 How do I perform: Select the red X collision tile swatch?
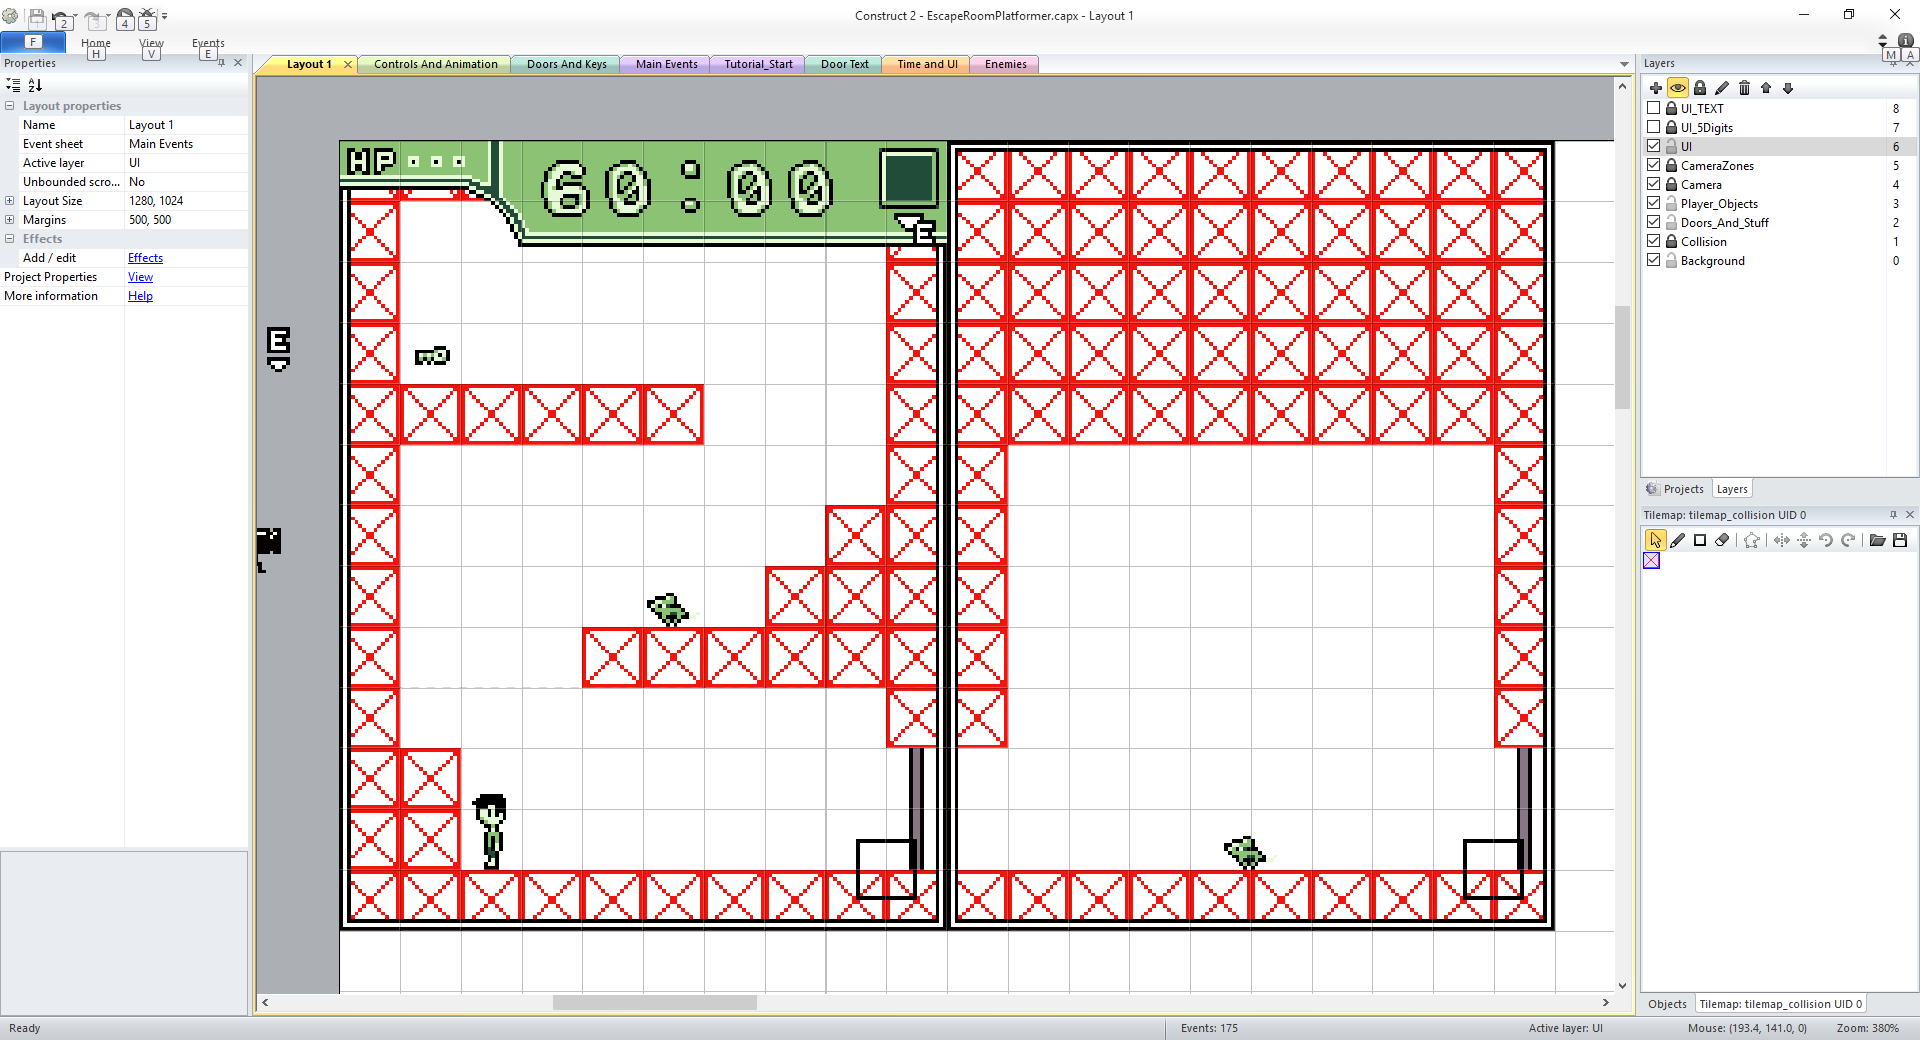(x=1651, y=561)
